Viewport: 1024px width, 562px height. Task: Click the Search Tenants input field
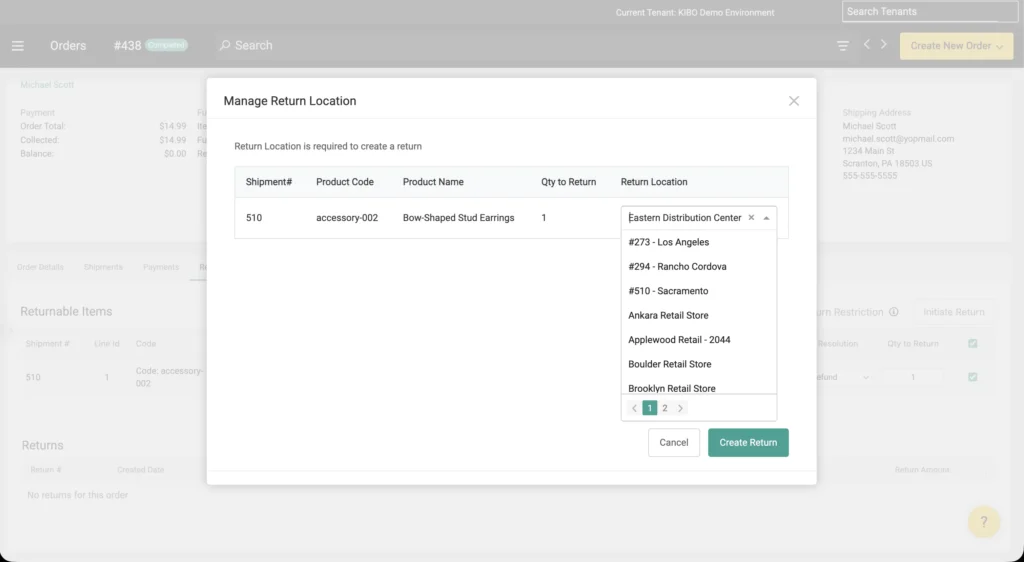(x=920, y=12)
